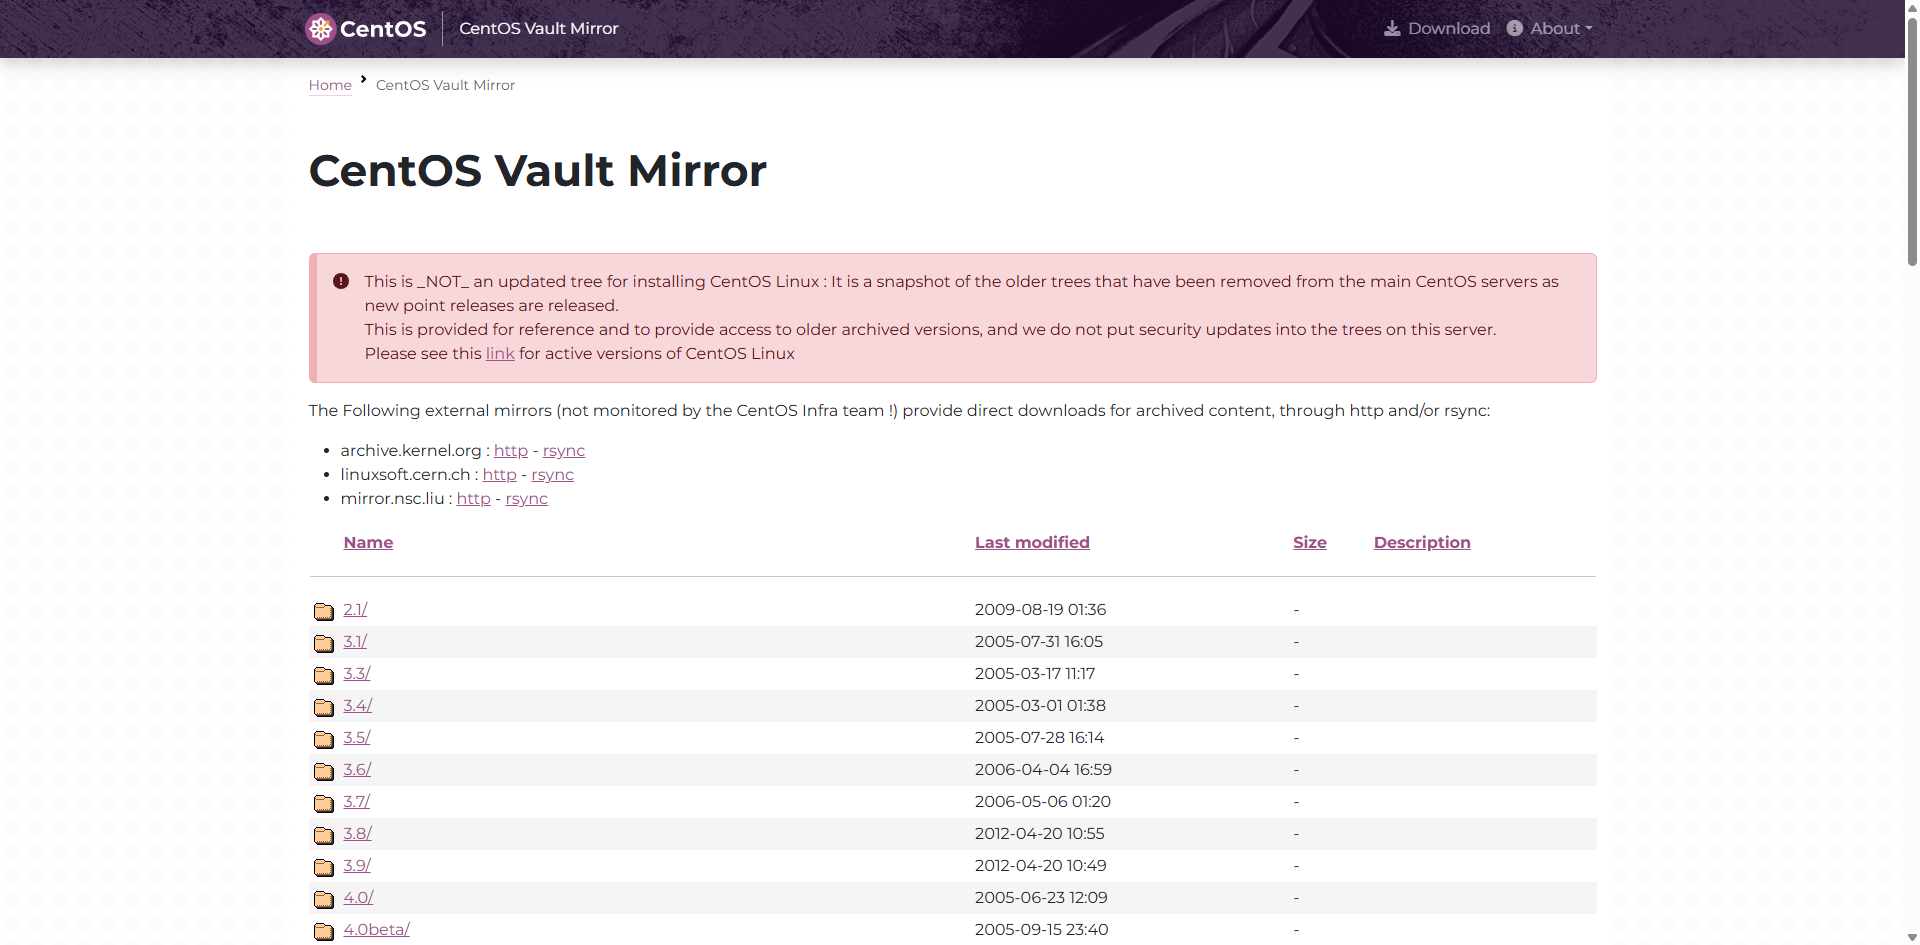The height and width of the screenshot is (945, 1920).
Task: Sort listing by Name column
Action: [369, 542]
